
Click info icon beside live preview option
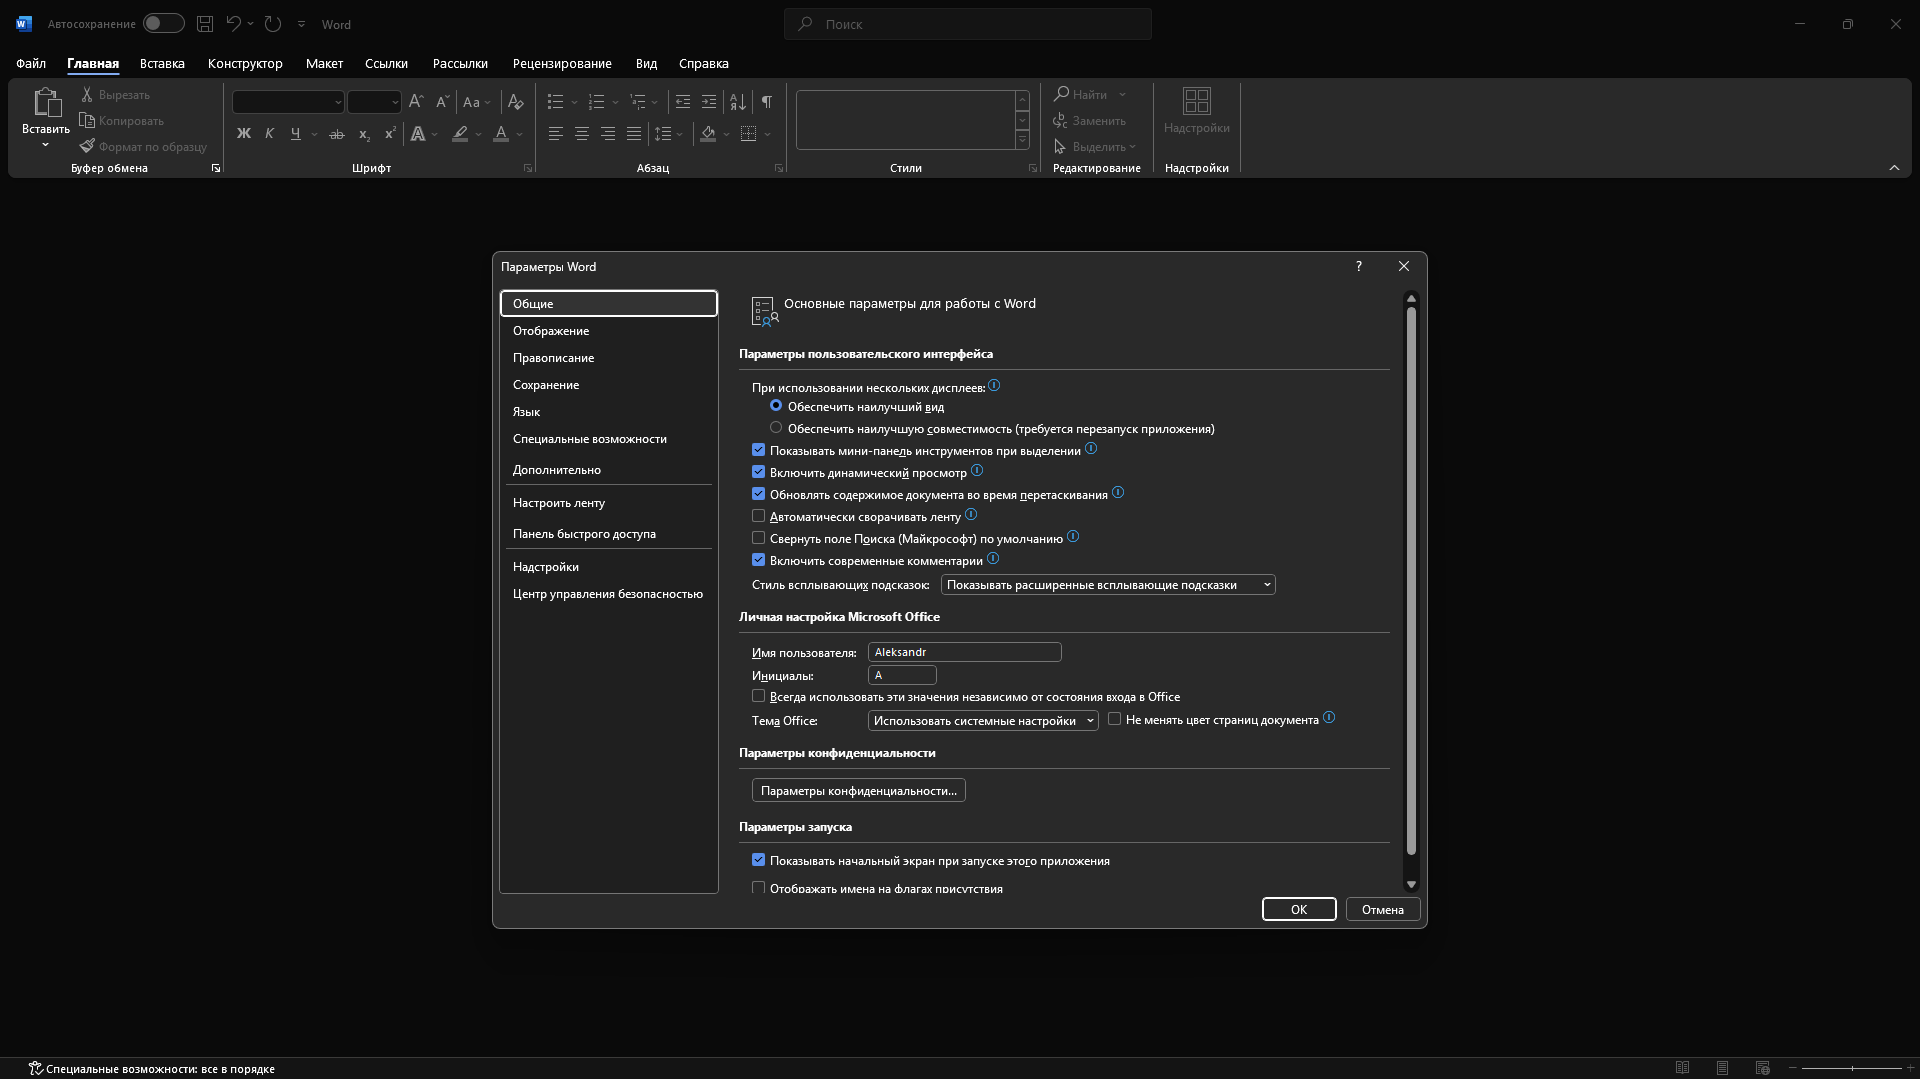click(x=977, y=471)
